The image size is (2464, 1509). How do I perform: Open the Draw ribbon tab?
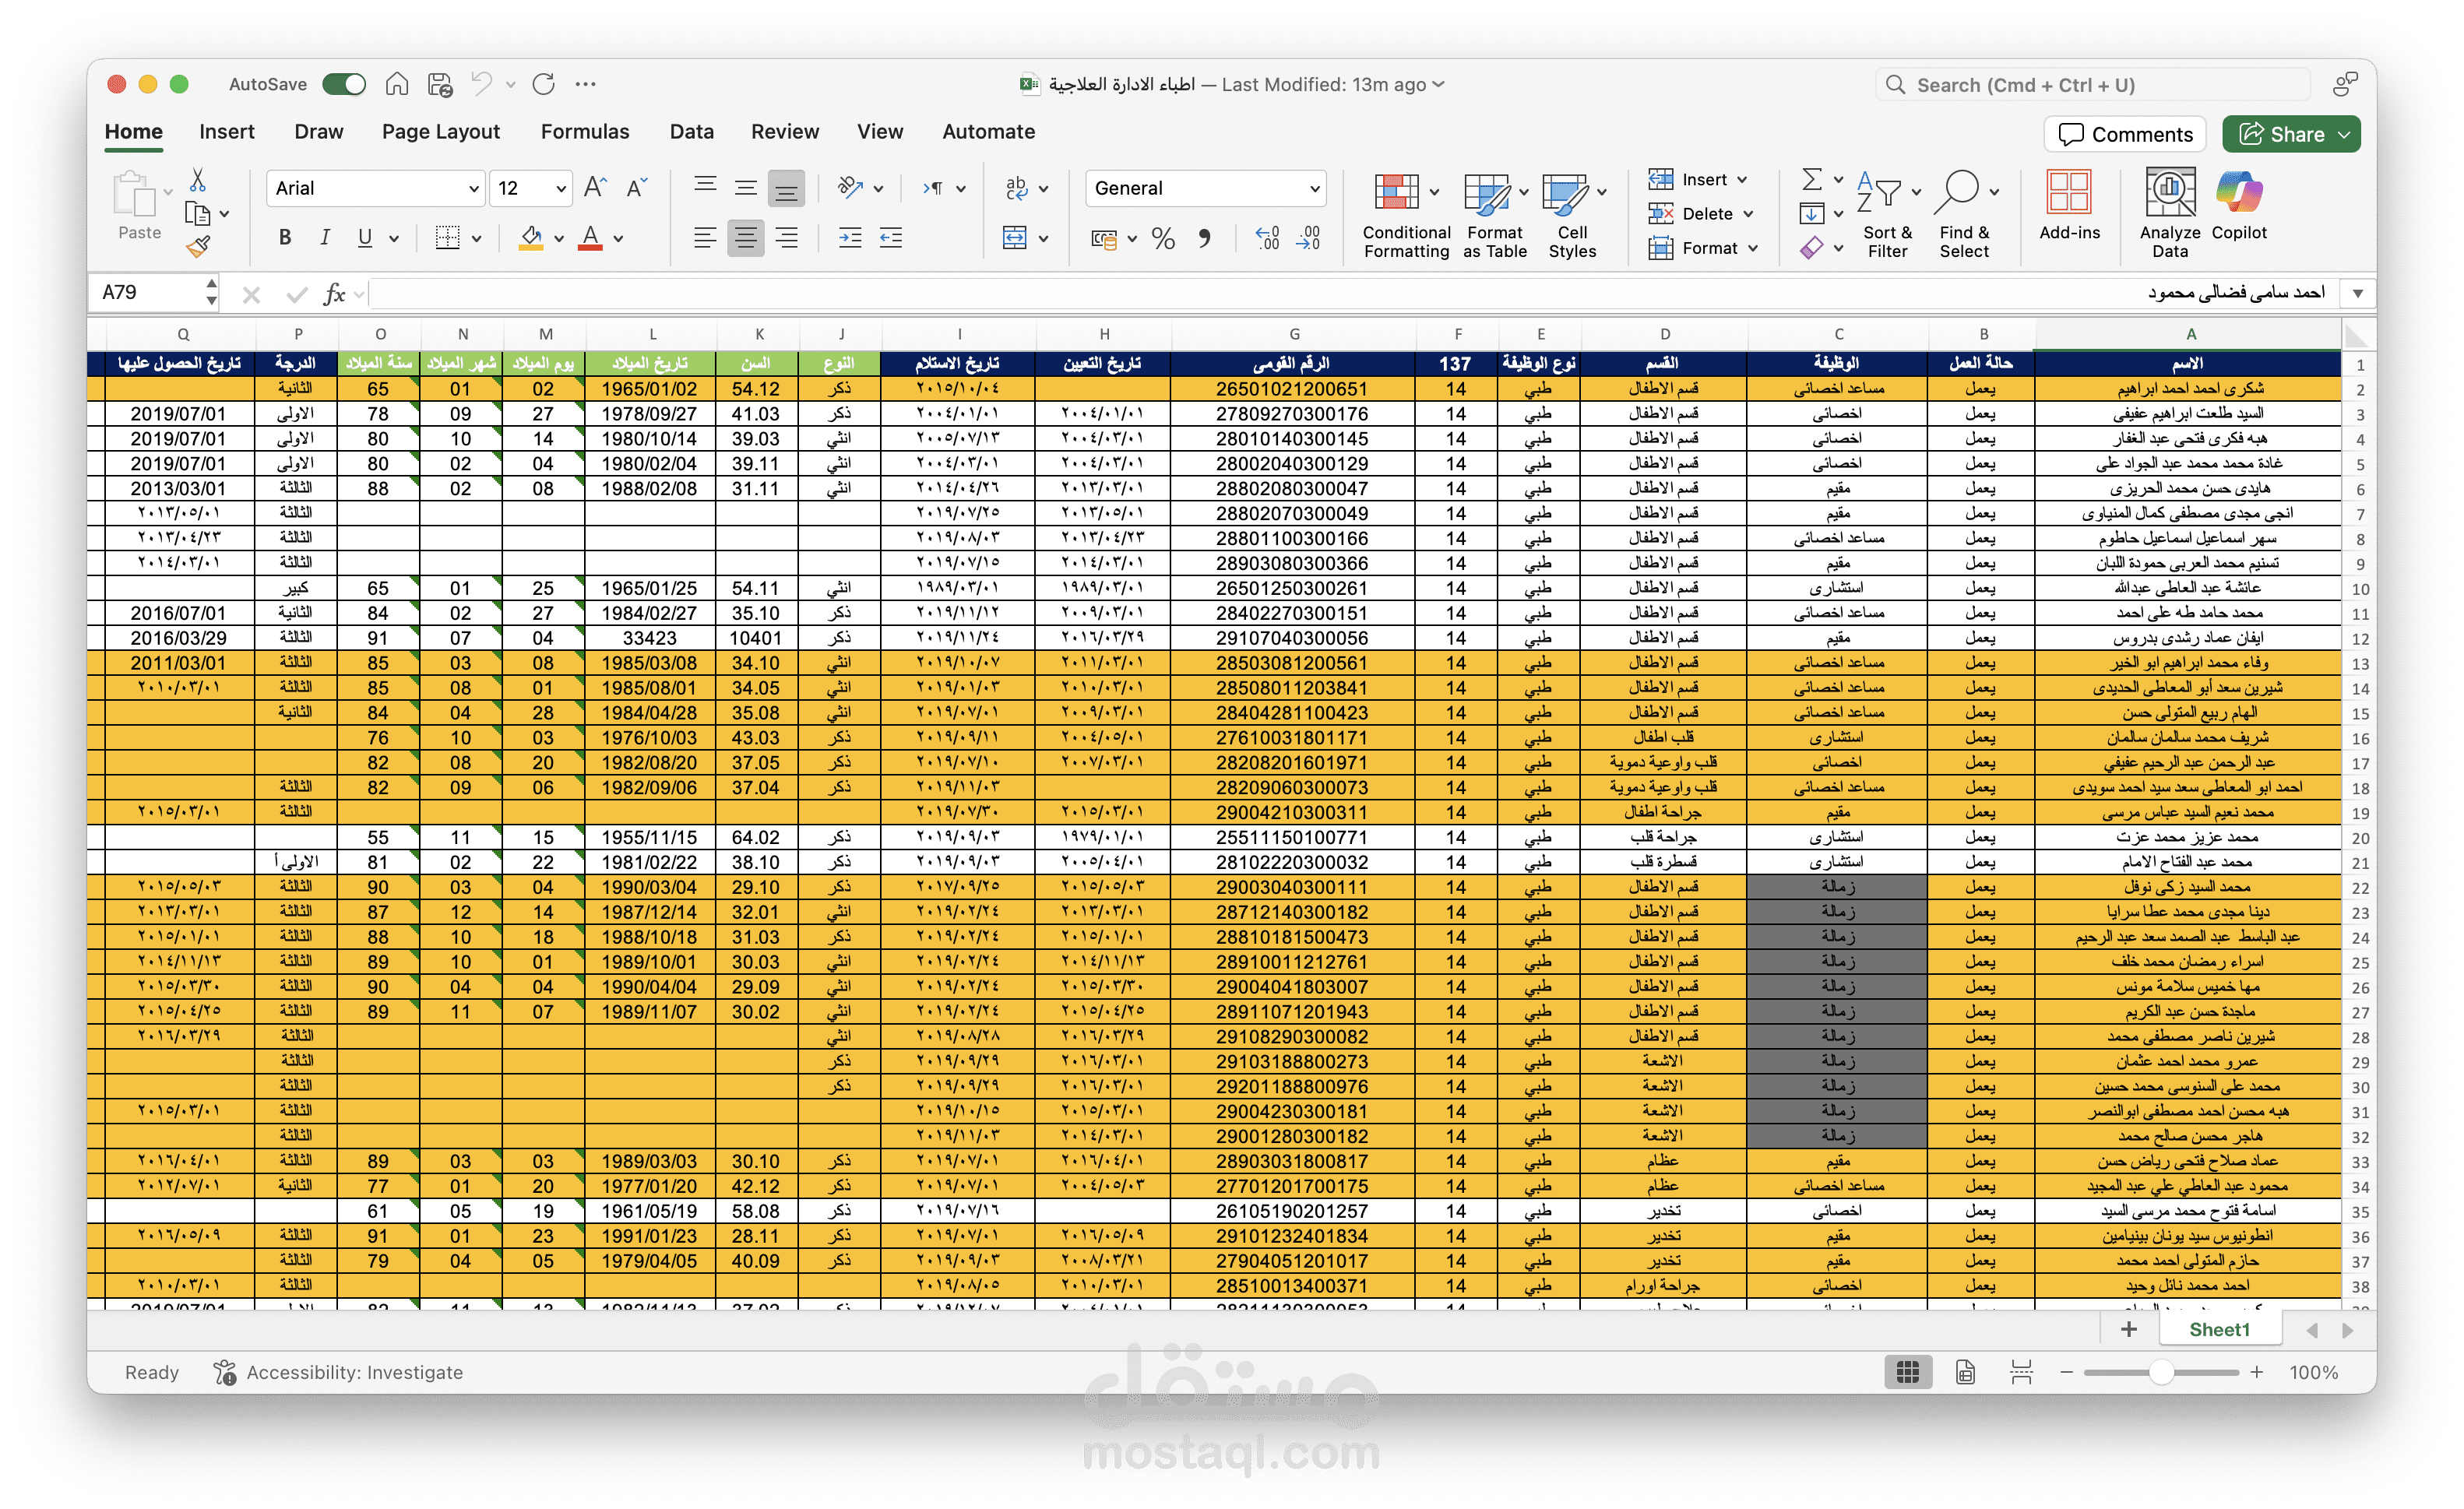pos(319,132)
